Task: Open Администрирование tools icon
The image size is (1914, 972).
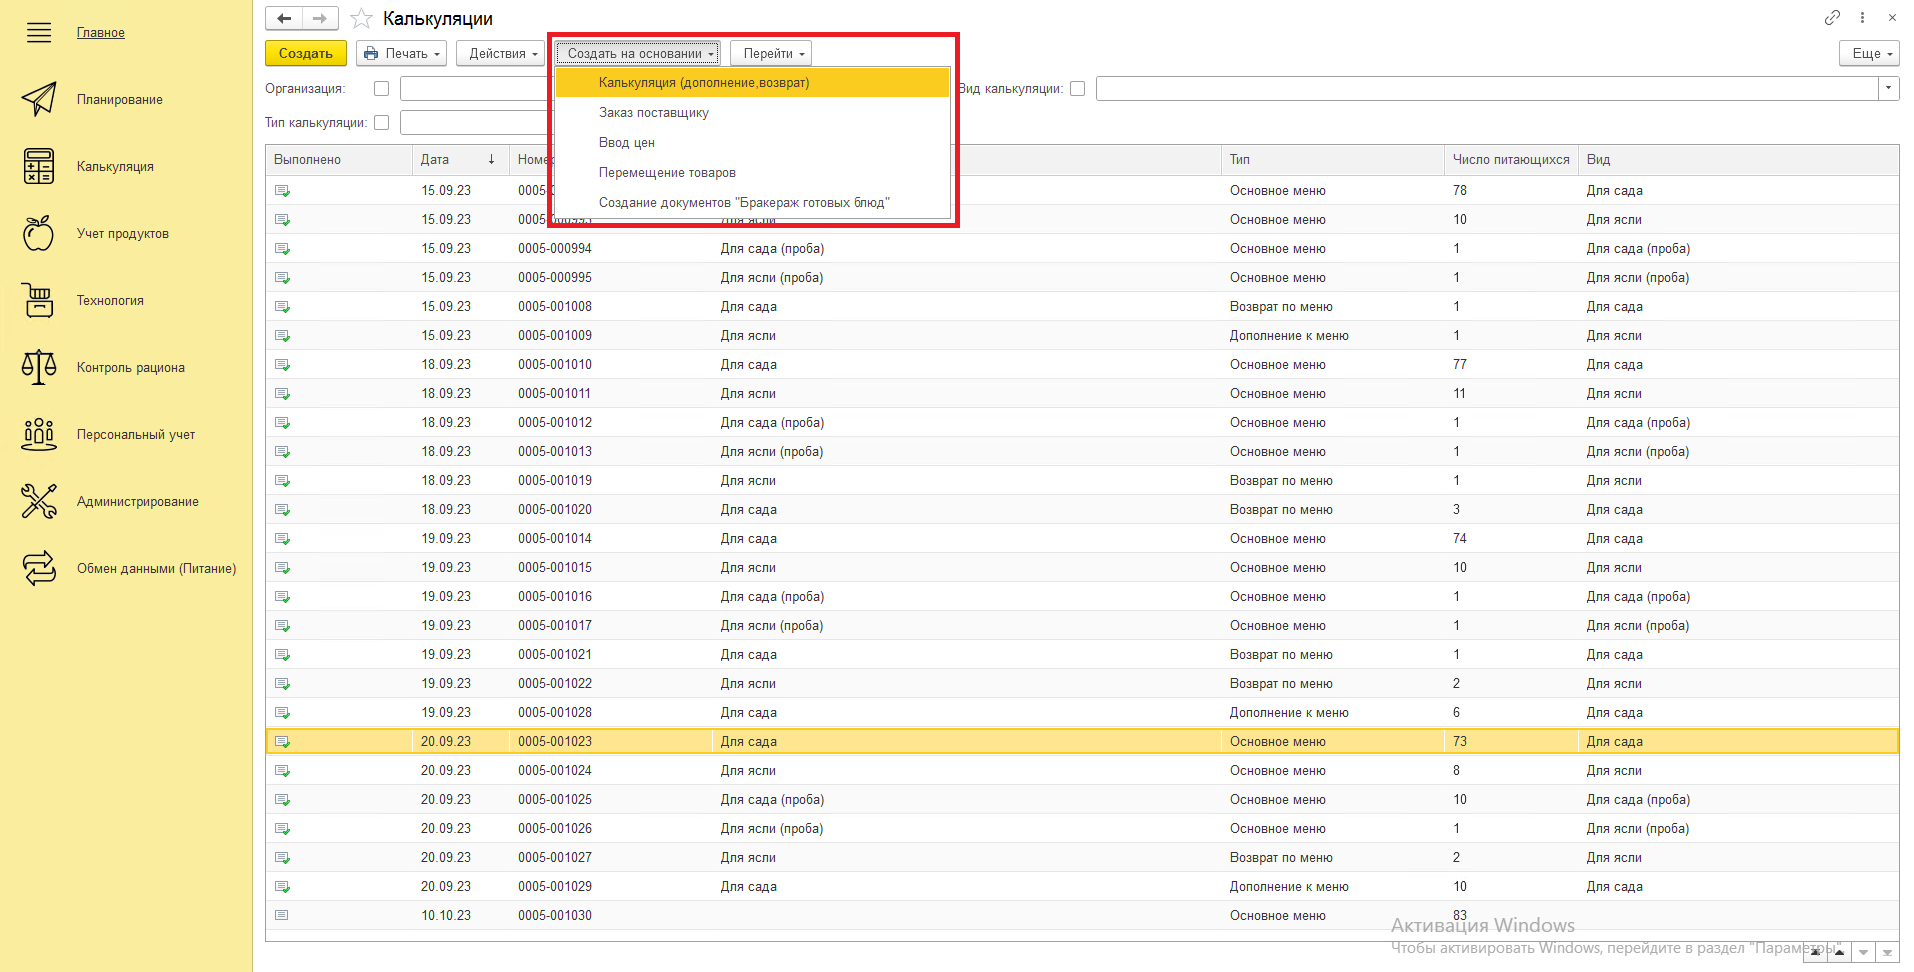Action: [x=39, y=501]
